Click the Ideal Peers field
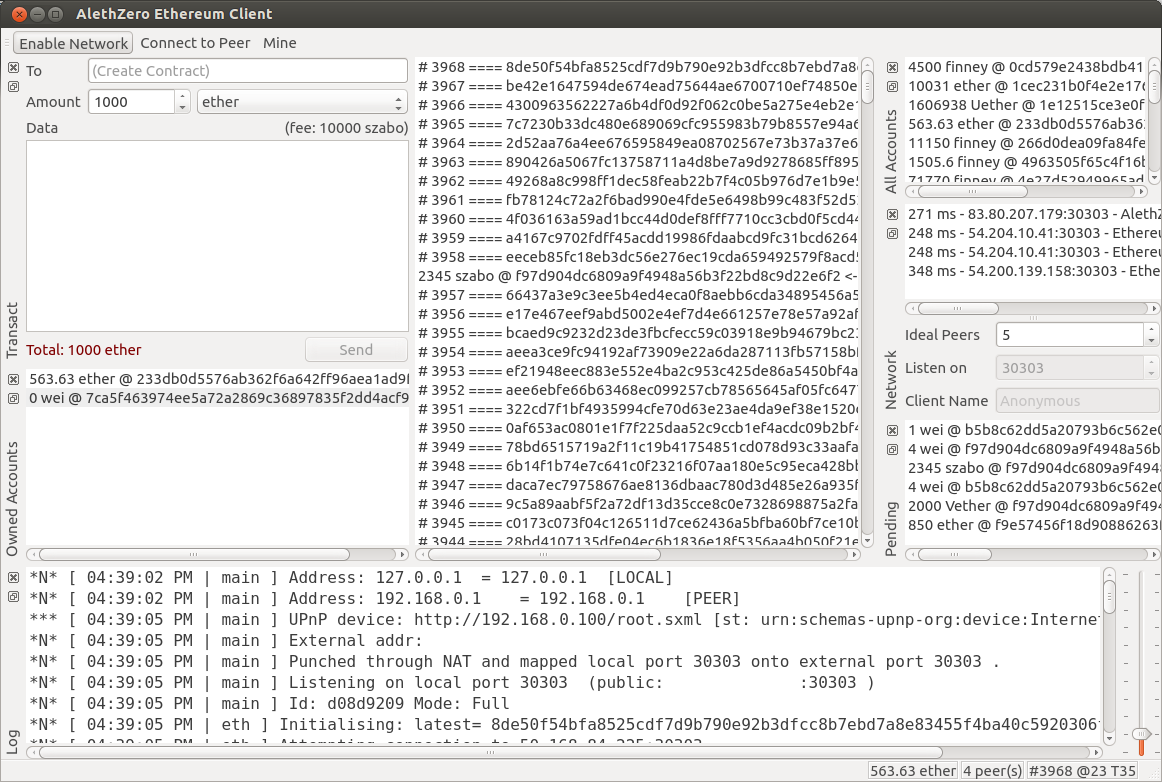 point(1070,334)
